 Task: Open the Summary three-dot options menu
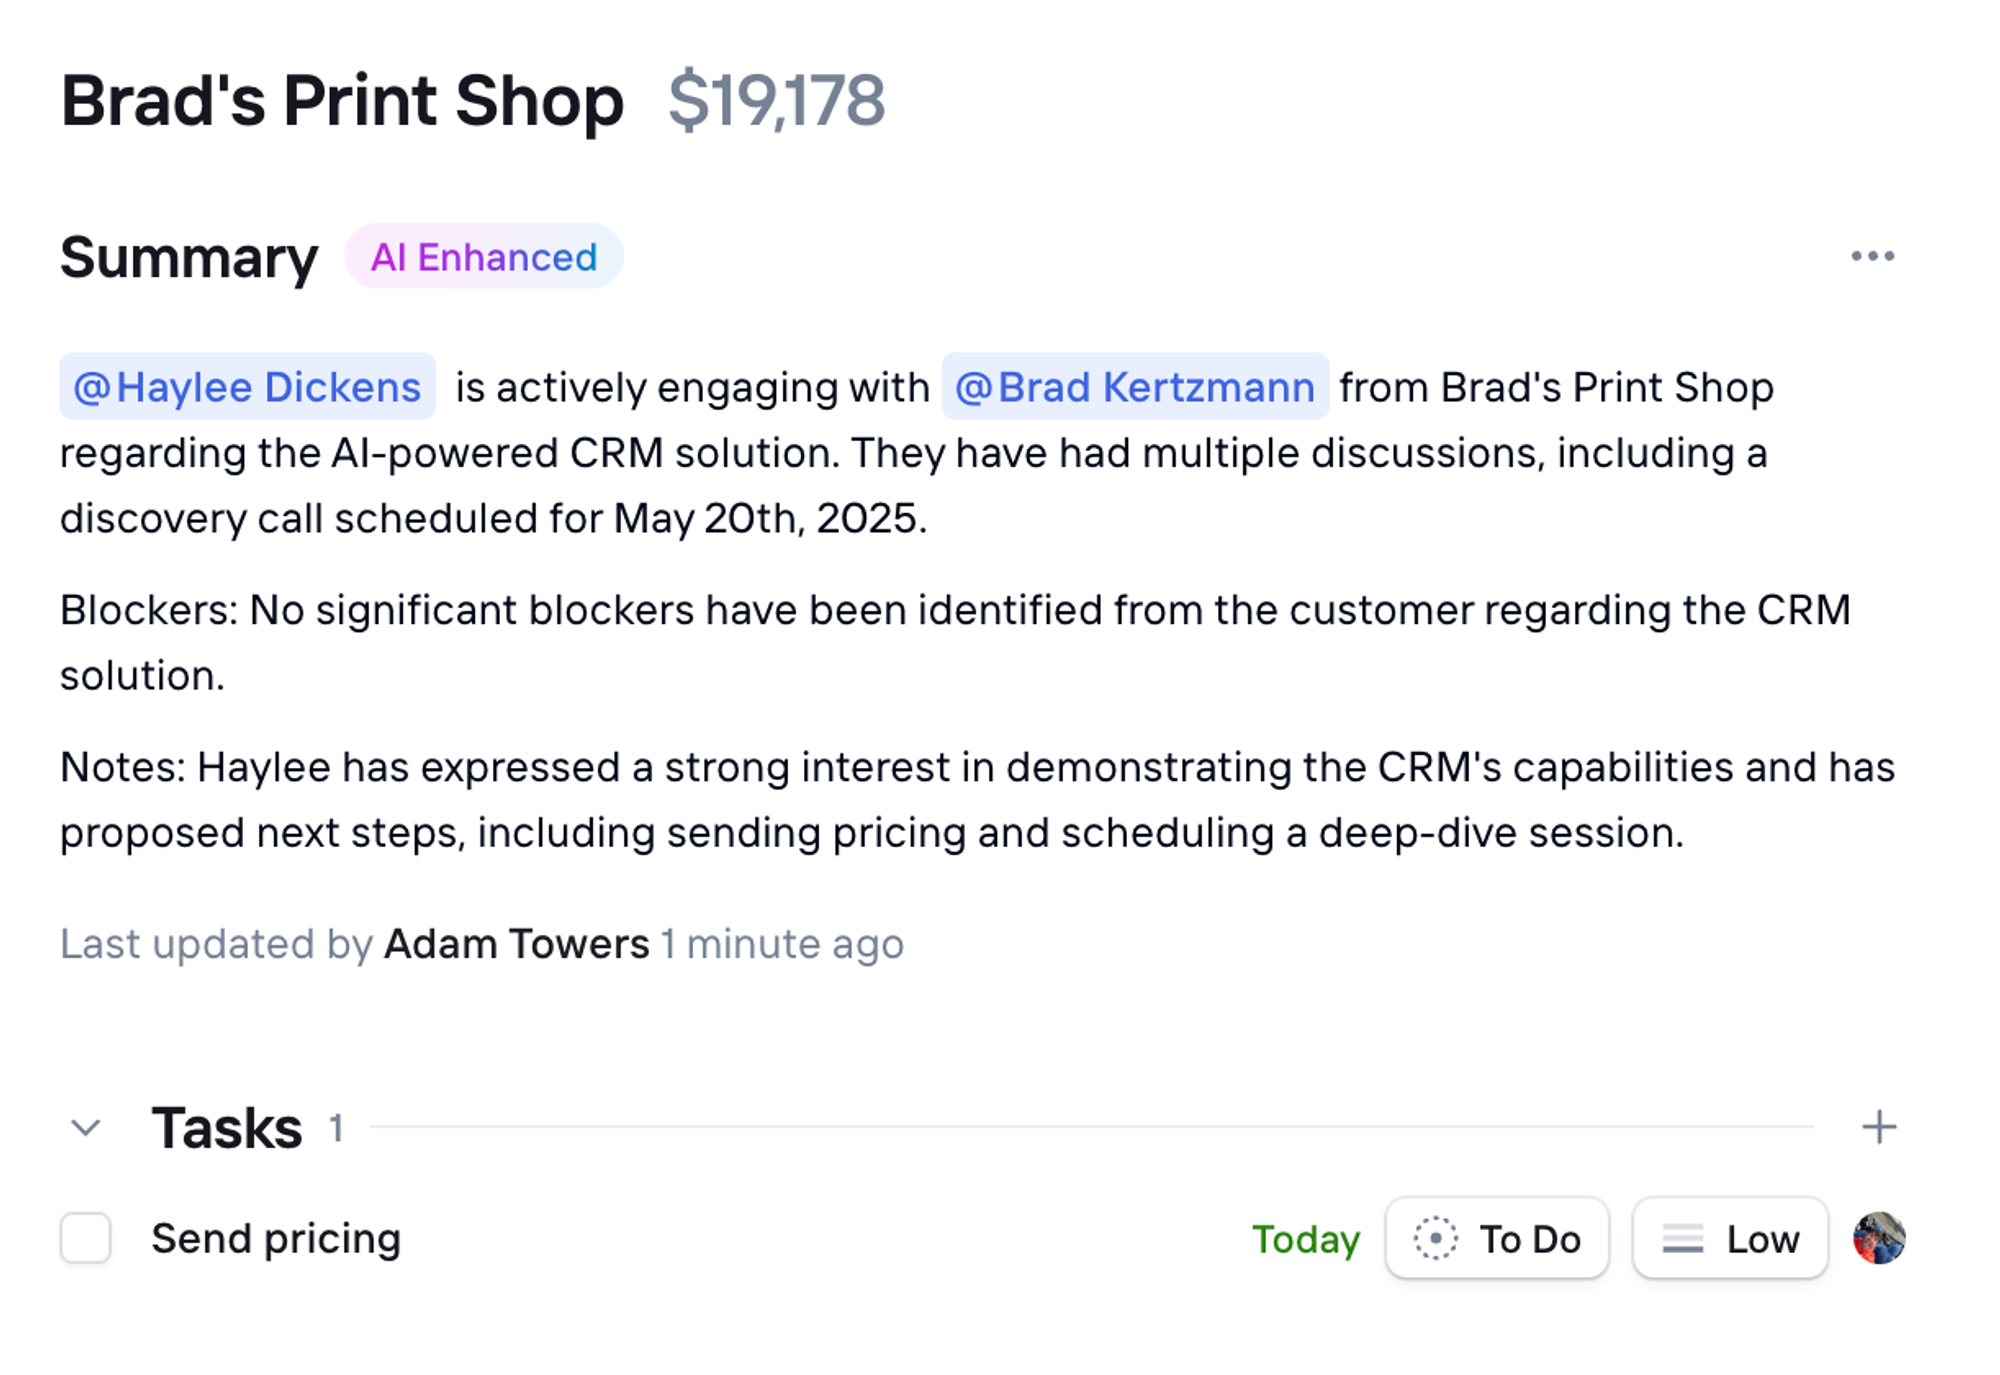click(1872, 256)
